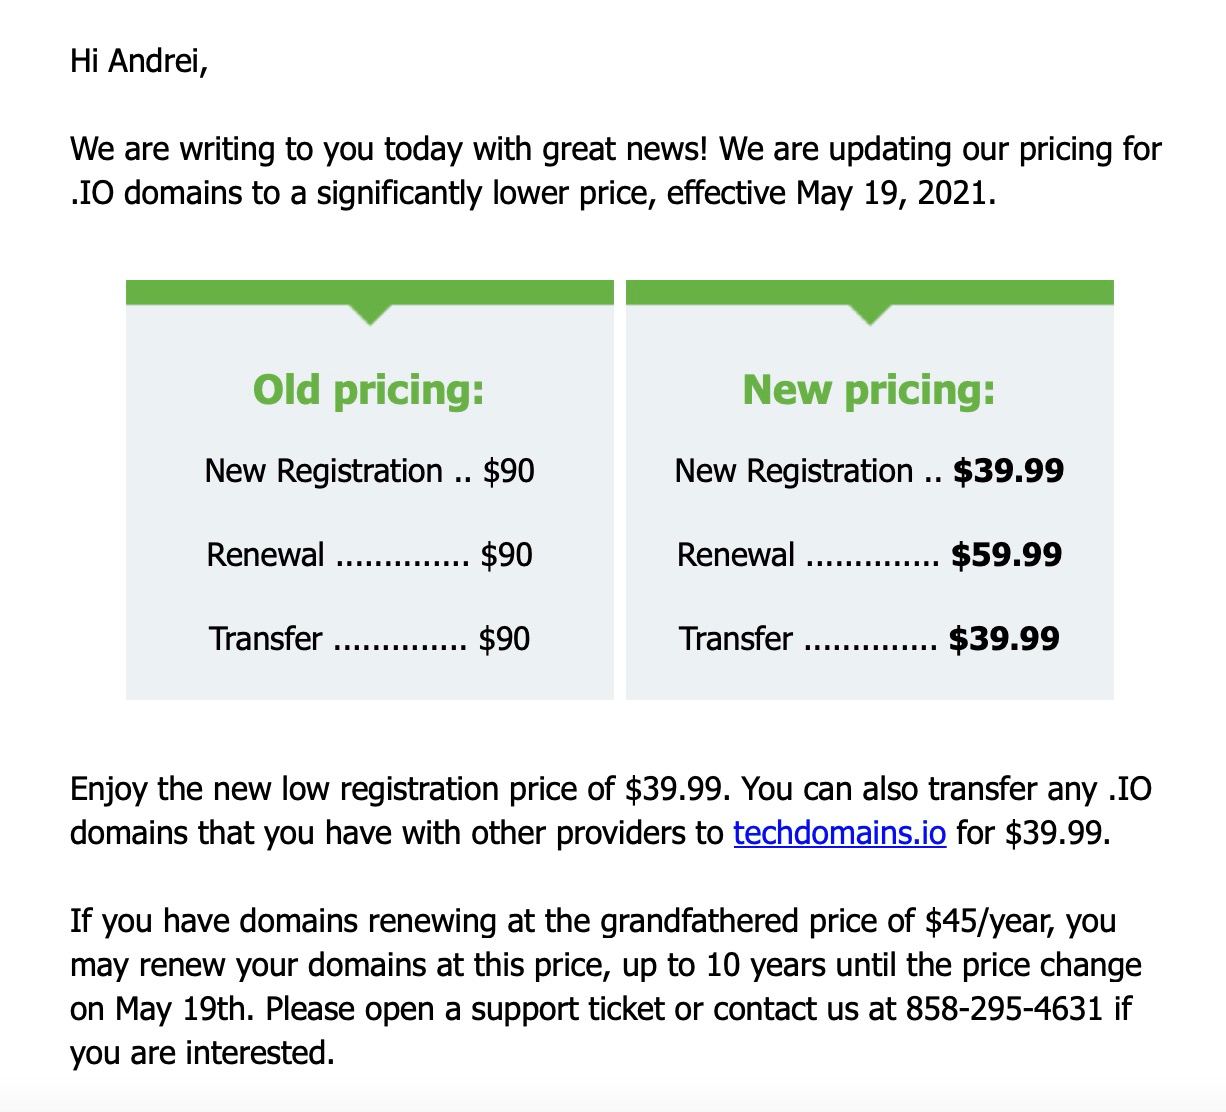The width and height of the screenshot is (1226, 1112).
Task: Click the Old pricing heading
Action: 369,389
